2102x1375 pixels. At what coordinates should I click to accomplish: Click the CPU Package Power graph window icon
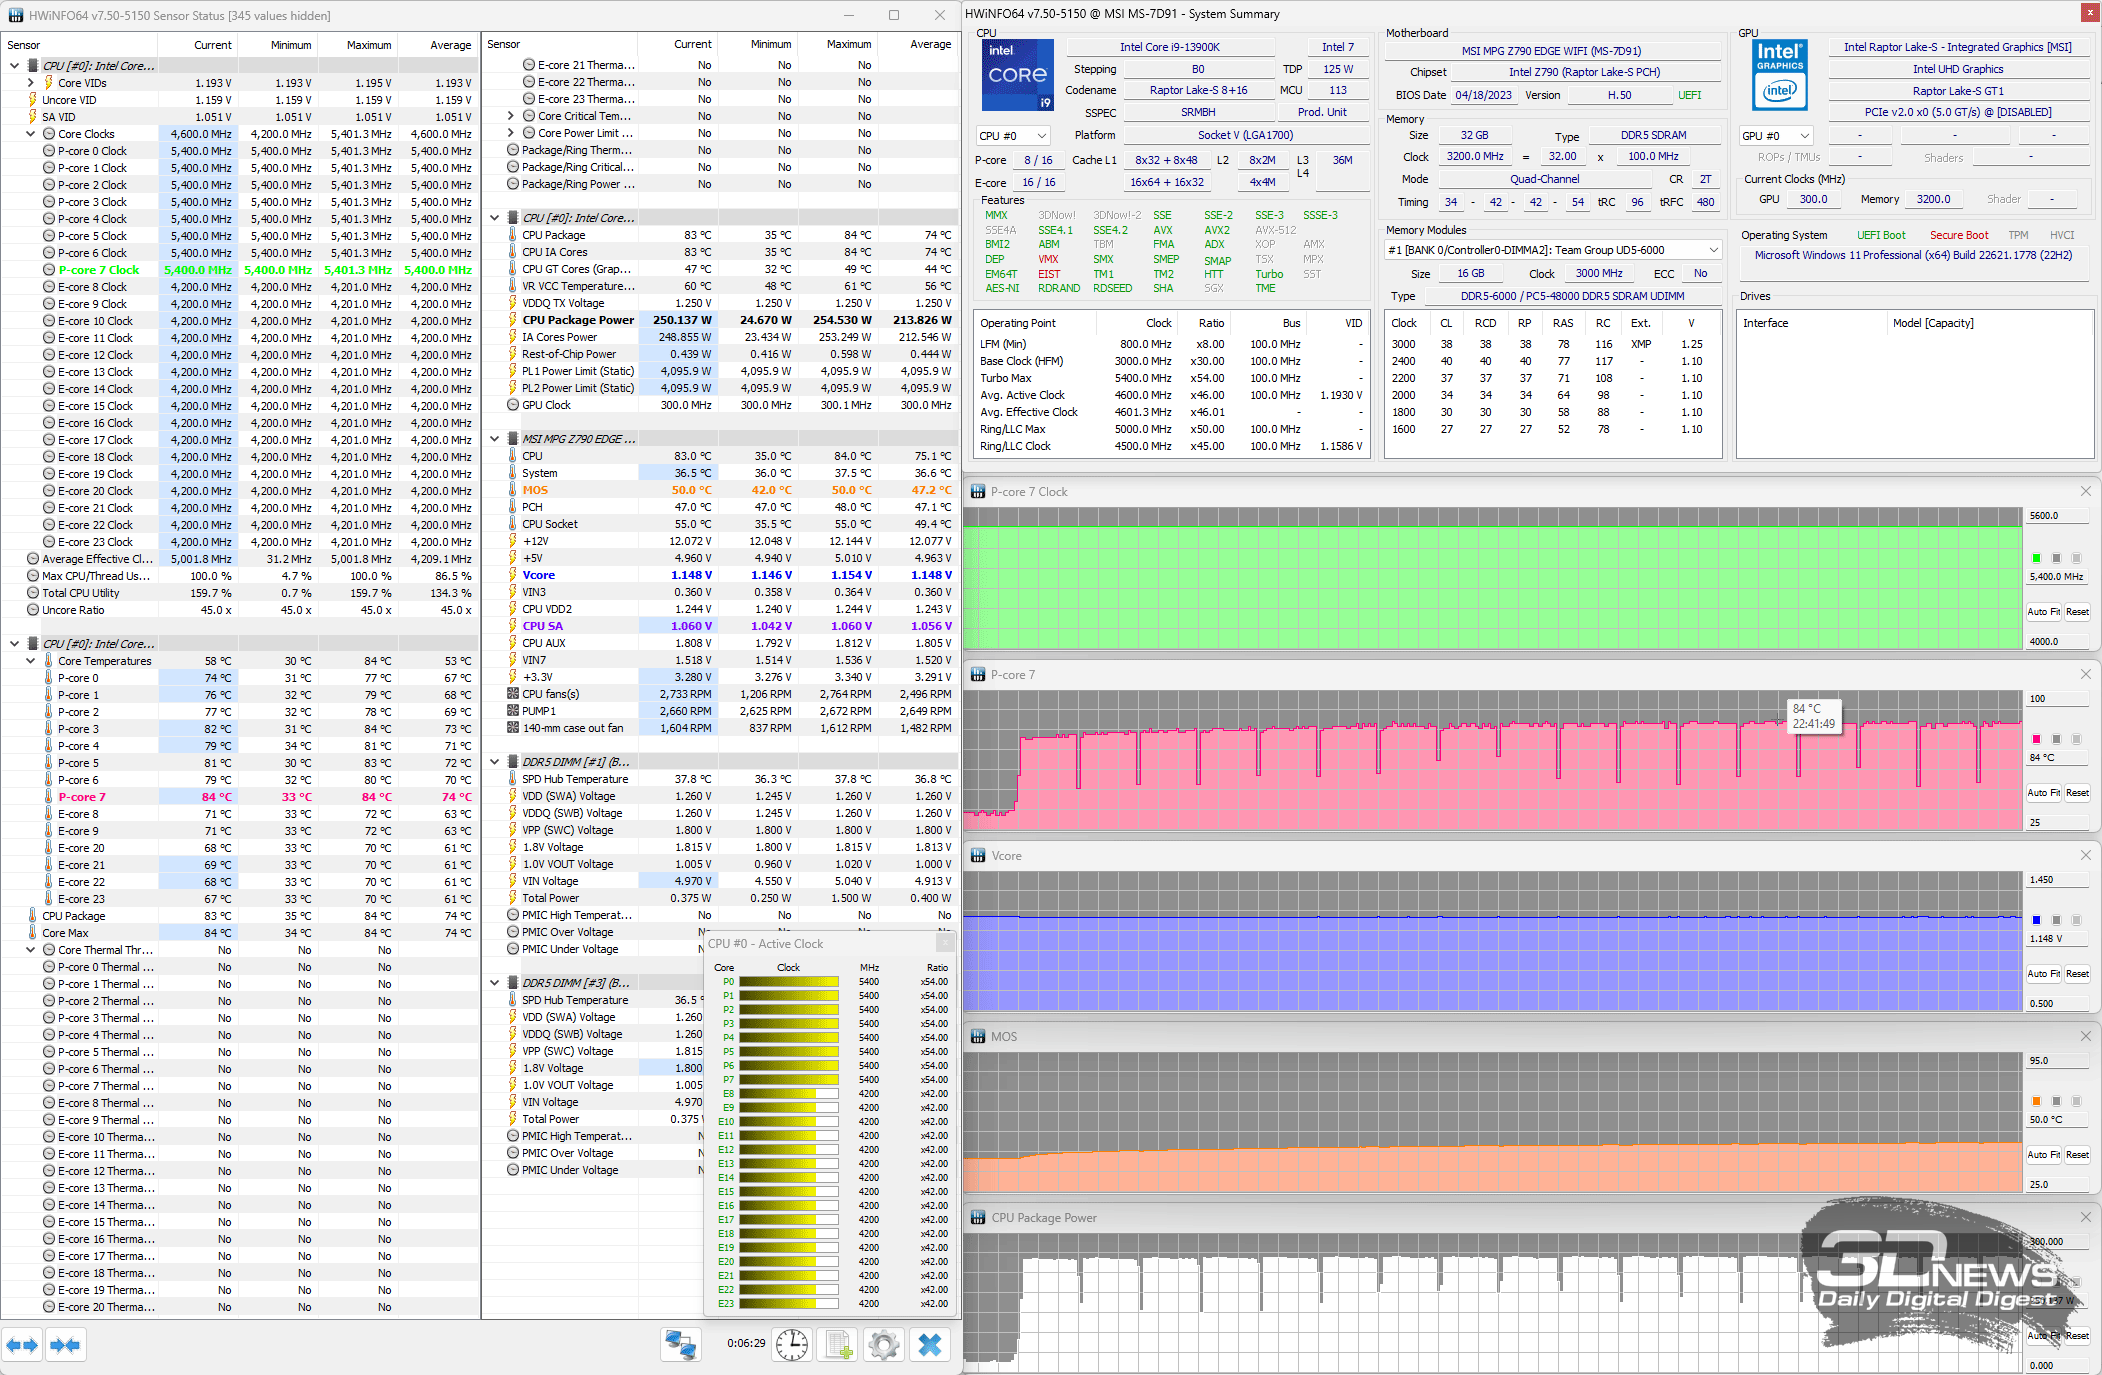coord(979,1218)
